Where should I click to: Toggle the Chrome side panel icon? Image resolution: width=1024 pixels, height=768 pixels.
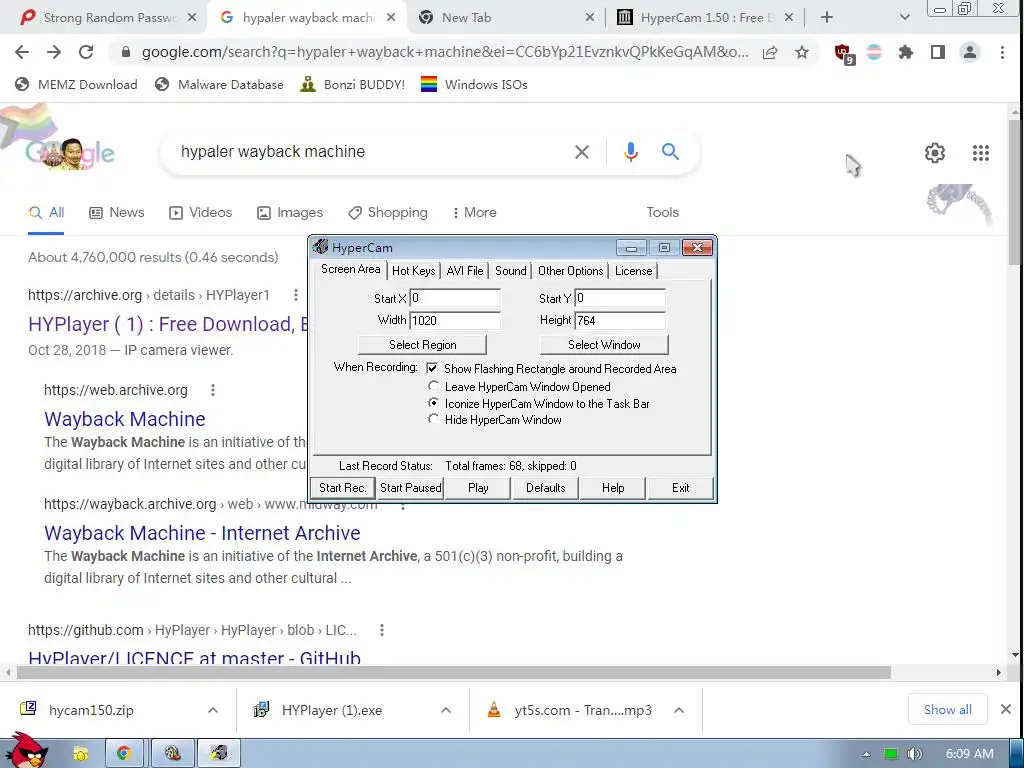point(938,52)
